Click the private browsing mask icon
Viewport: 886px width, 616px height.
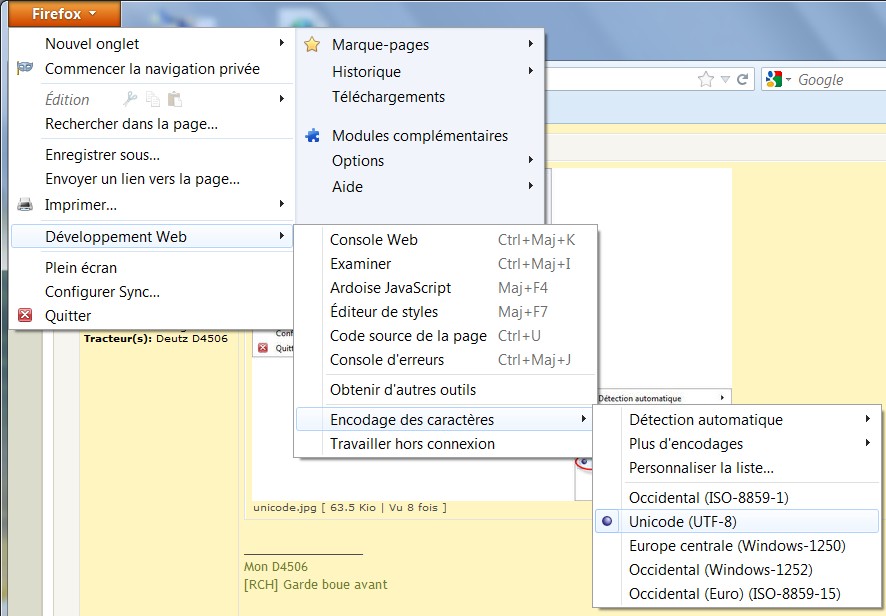coord(24,68)
